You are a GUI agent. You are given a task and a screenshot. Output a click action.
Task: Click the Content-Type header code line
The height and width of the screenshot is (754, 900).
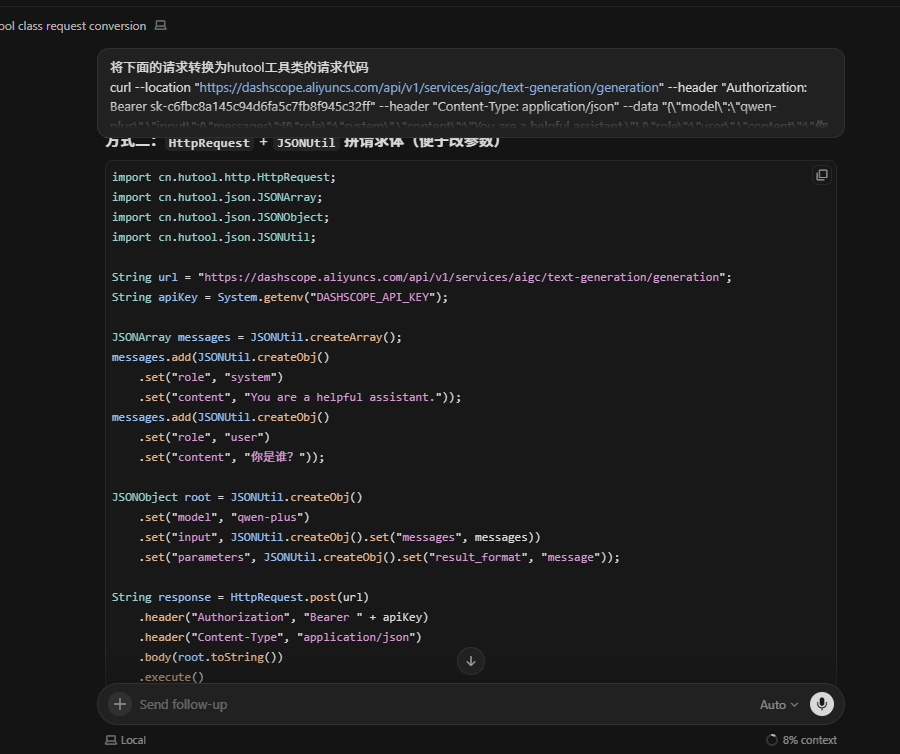[x=280, y=638]
